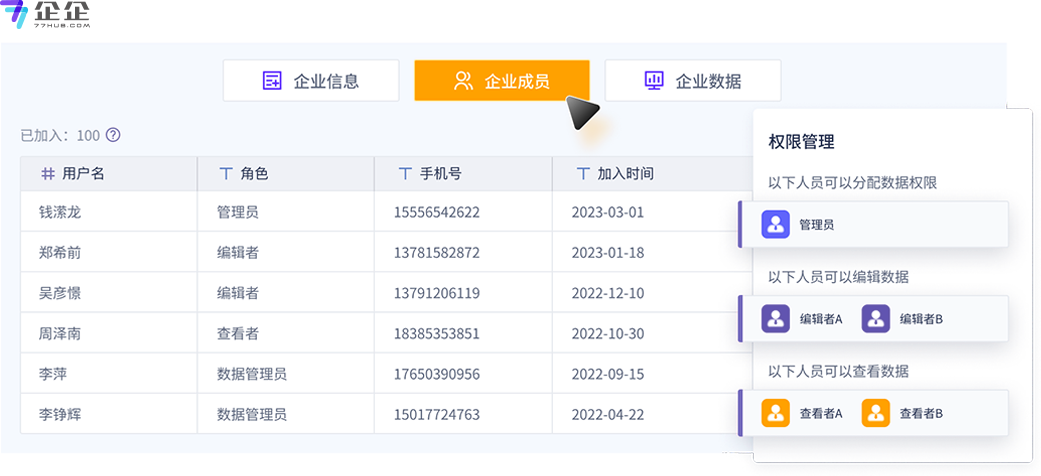Select the 钱潆龙 user row

[x=60, y=212]
